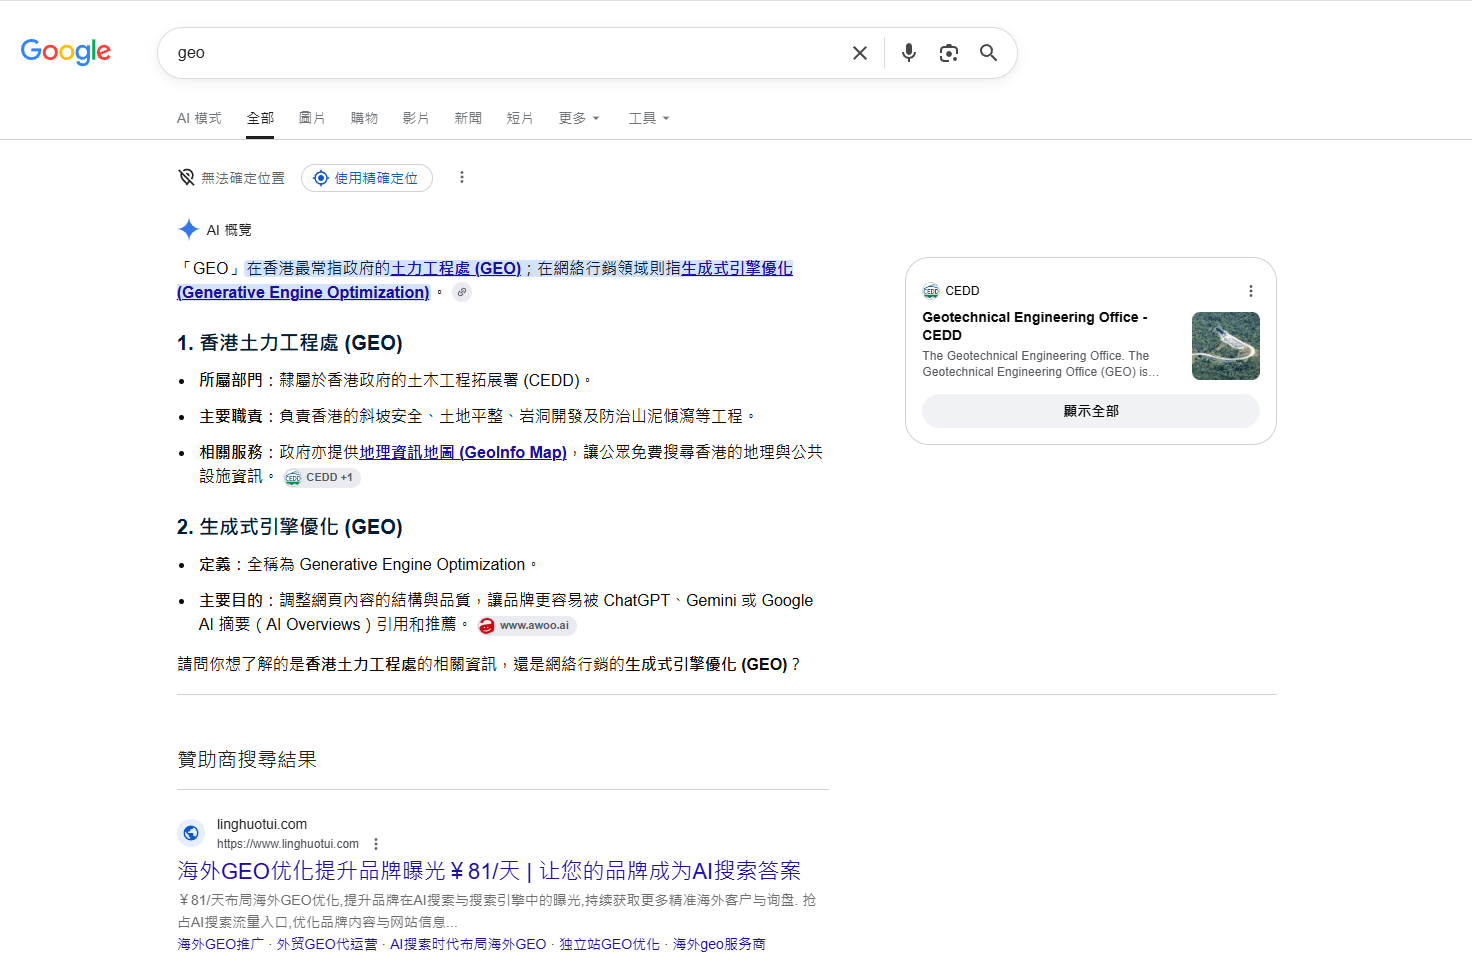This screenshot has height=966, width=1472.
Task: Select the 全部 results tab
Action: pyautogui.click(x=260, y=118)
